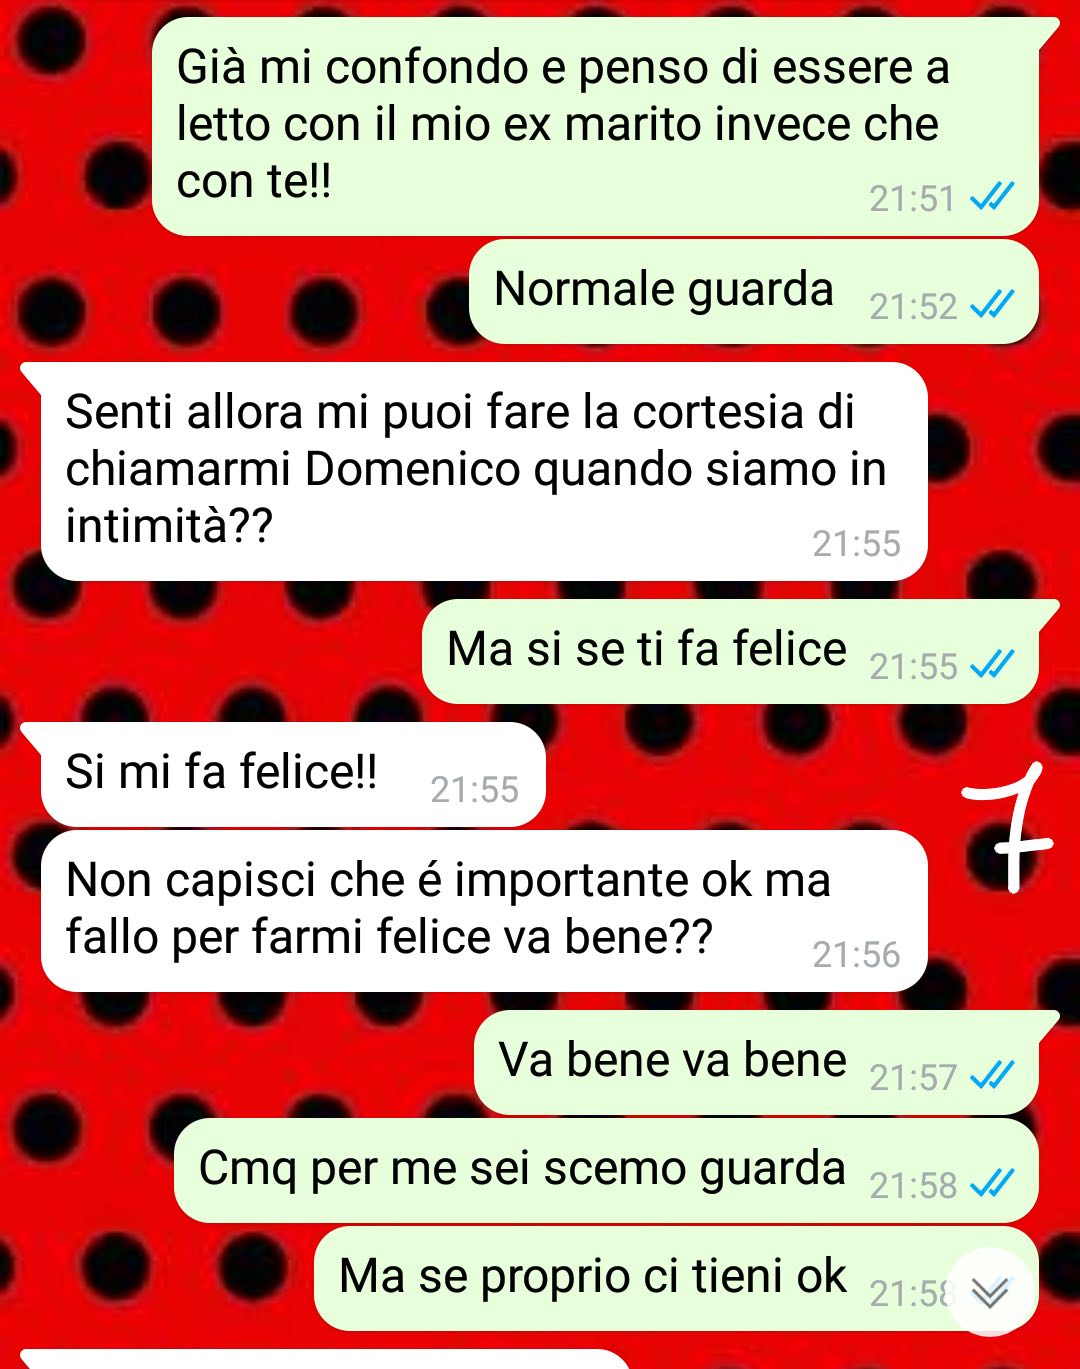Tap the blue double ticks next to 21:52

(x=992, y=305)
